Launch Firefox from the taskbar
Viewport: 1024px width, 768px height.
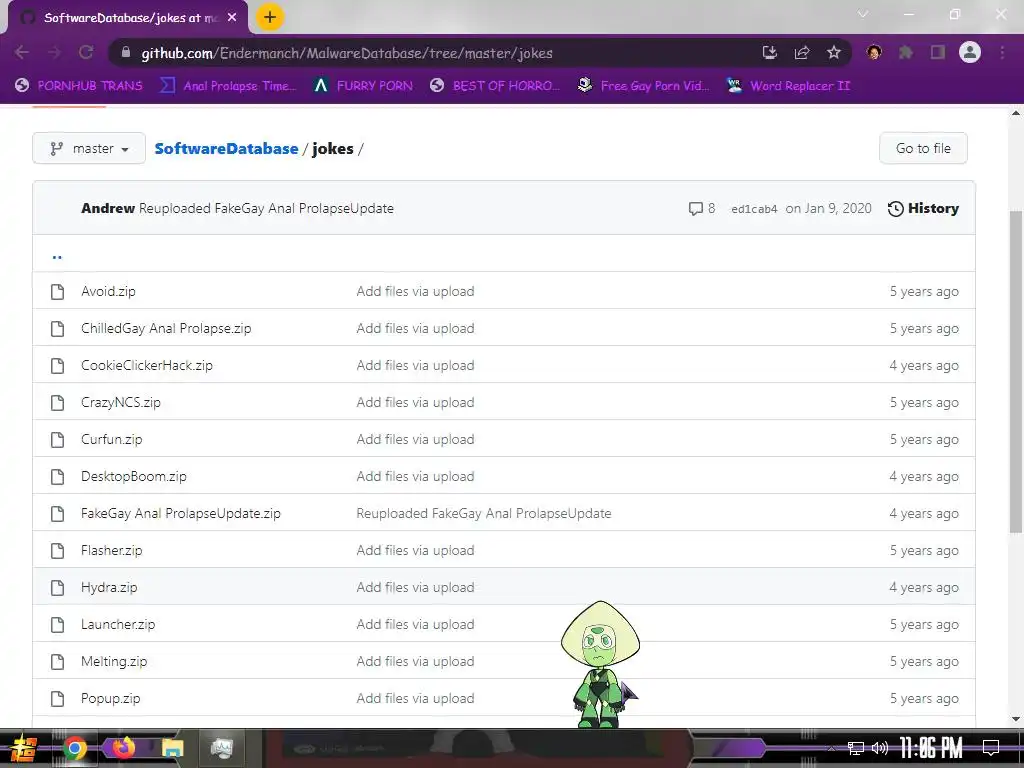(123, 747)
